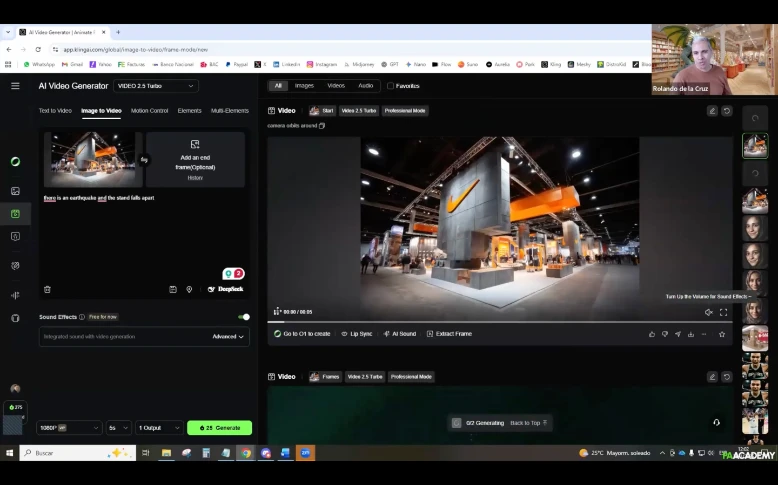Check the Favorites checkbox

[391, 86]
